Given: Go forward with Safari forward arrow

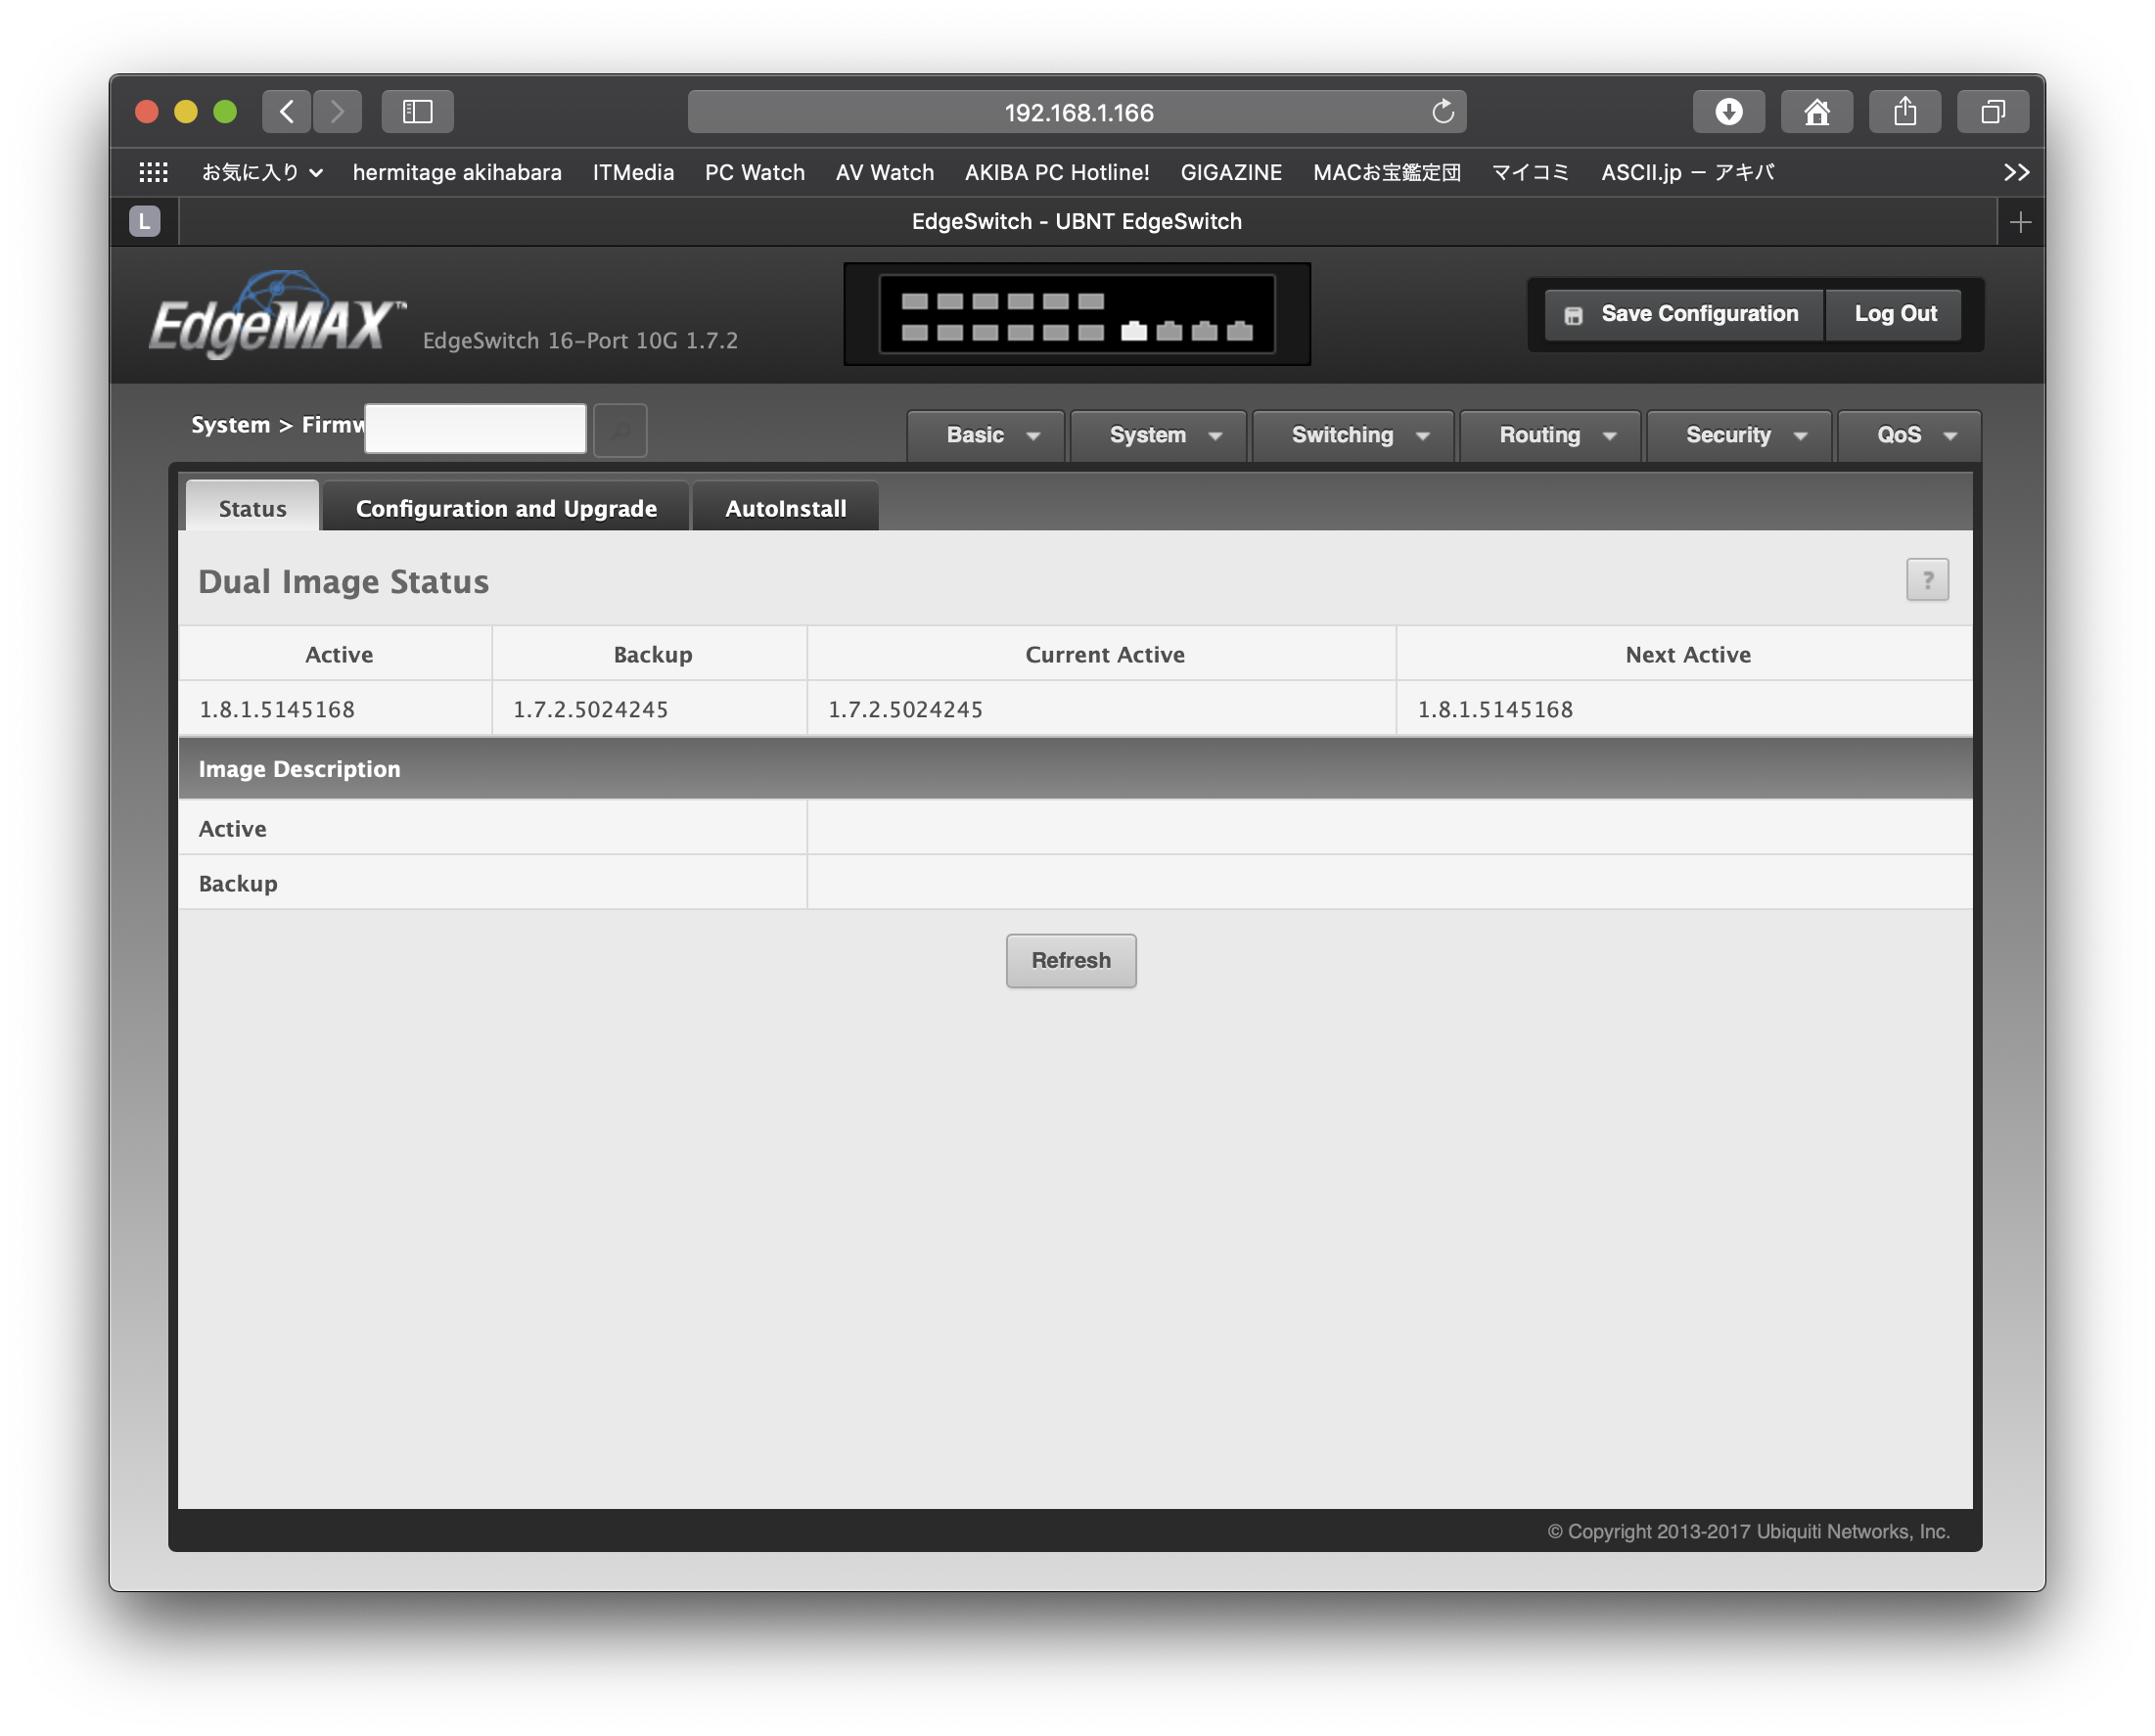Looking at the screenshot, I should pyautogui.click(x=337, y=111).
